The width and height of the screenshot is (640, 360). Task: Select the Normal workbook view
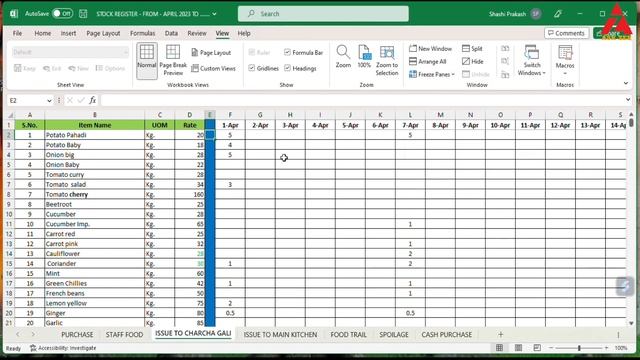point(147,60)
